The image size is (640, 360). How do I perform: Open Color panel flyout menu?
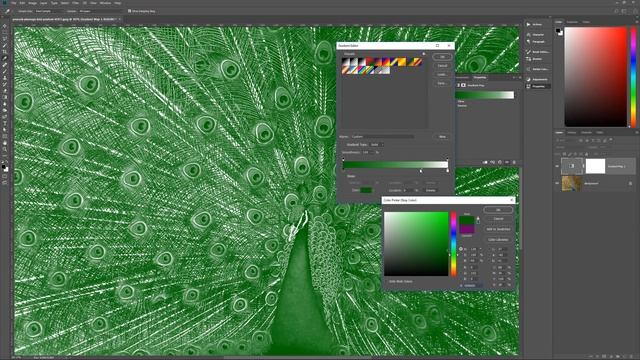point(636,22)
